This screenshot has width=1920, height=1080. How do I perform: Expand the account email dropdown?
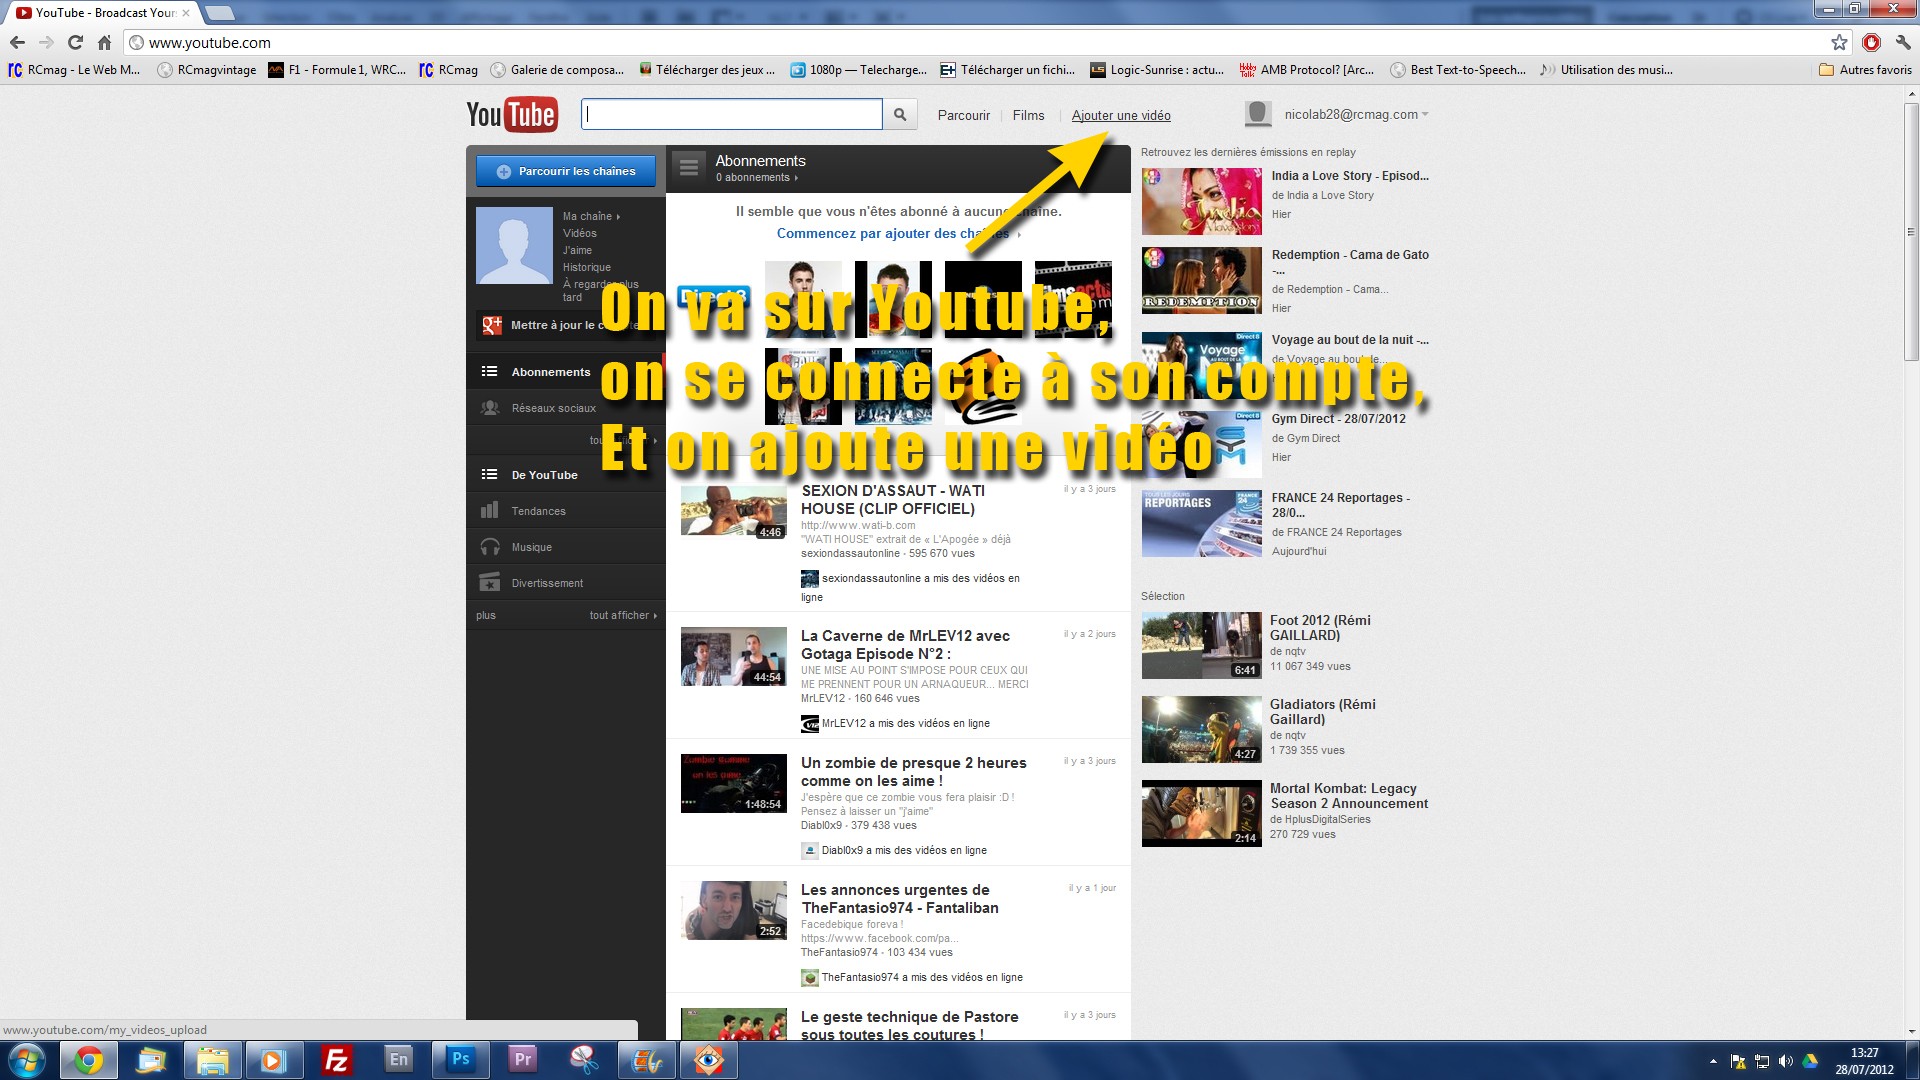tap(1425, 114)
